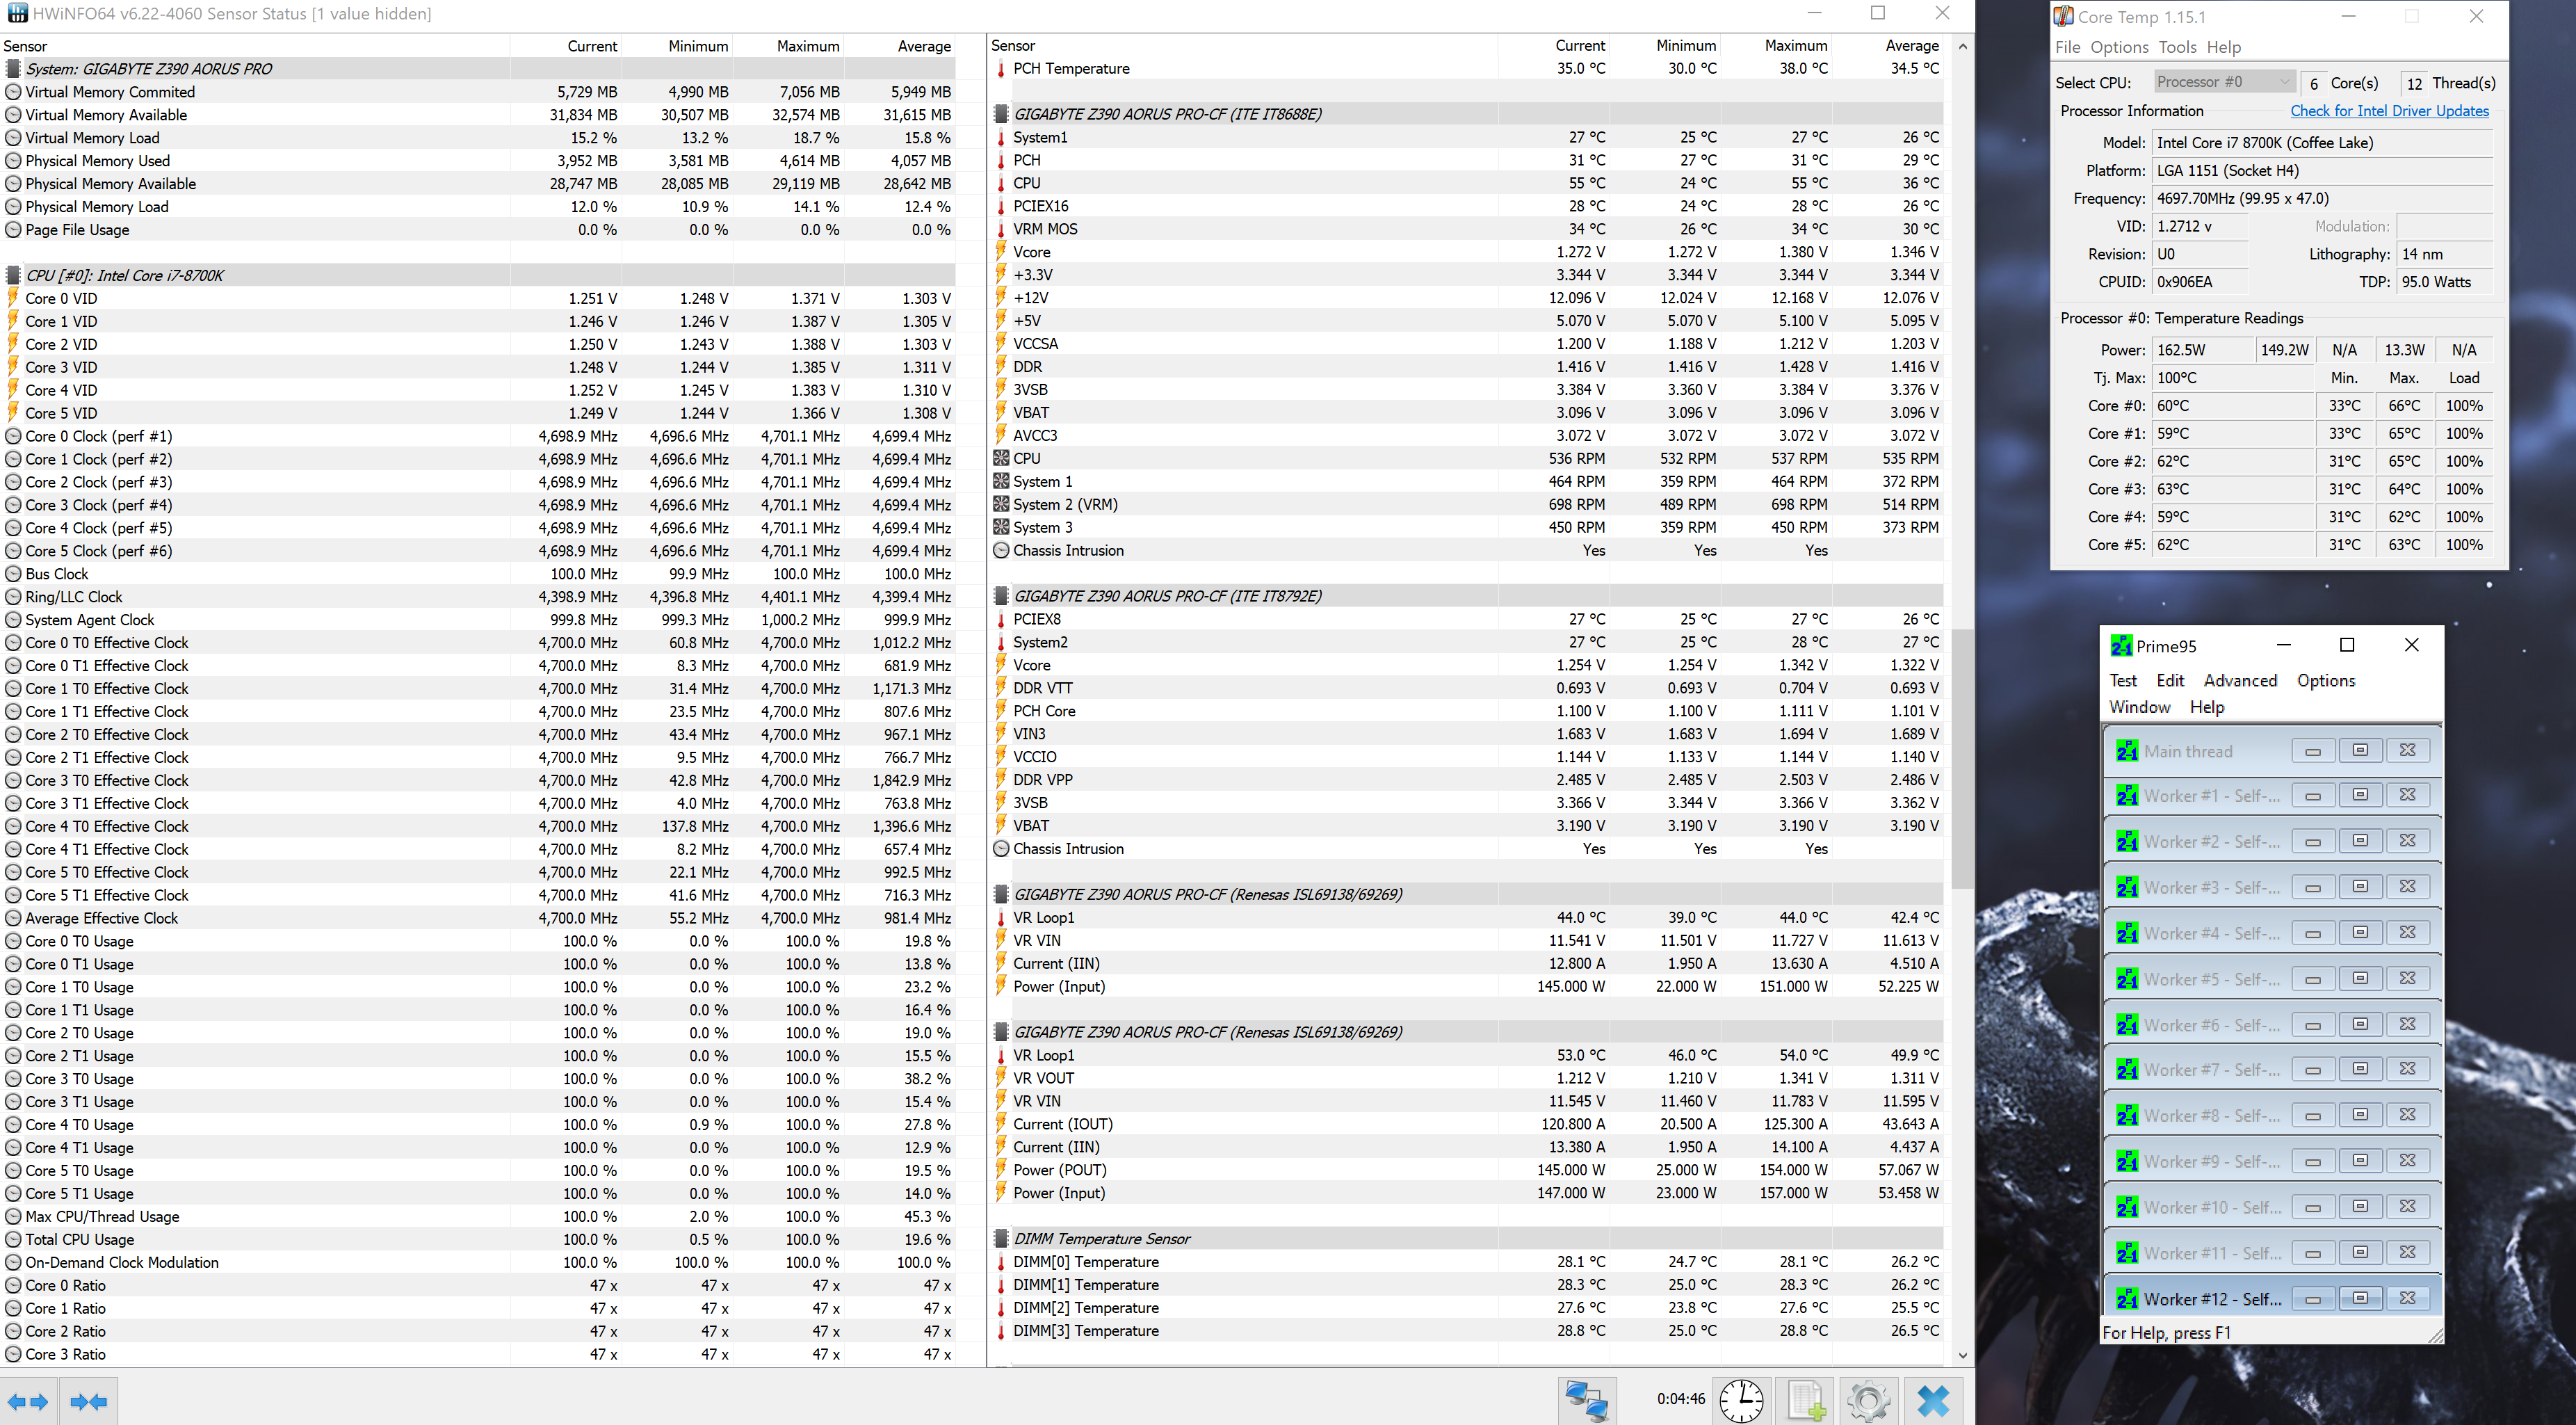Viewport: 2576px width, 1425px height.
Task: Open Prime95 Edit menu
Action: coord(2170,680)
